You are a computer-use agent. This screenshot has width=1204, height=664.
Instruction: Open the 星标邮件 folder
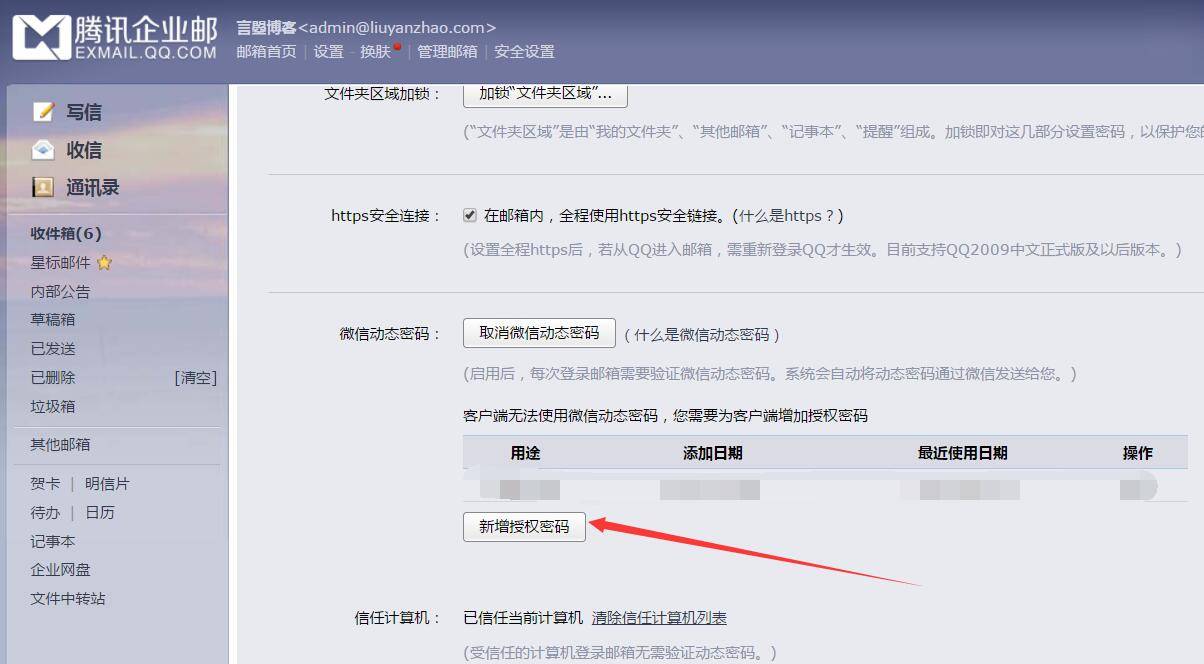(x=60, y=263)
